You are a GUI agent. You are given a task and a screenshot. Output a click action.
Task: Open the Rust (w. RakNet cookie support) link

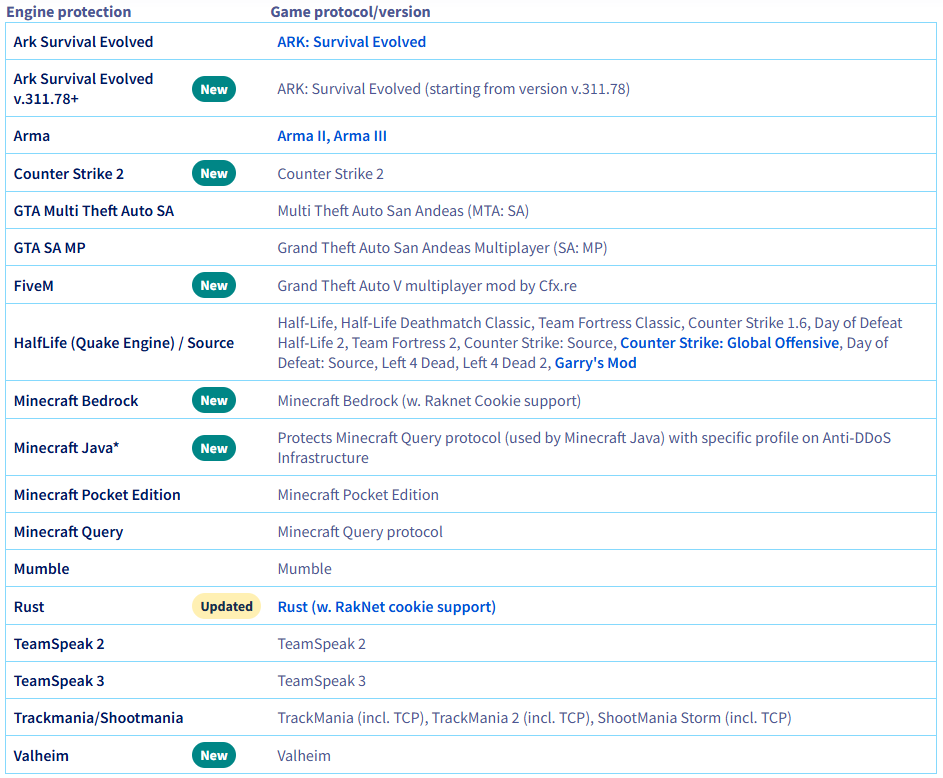387,607
